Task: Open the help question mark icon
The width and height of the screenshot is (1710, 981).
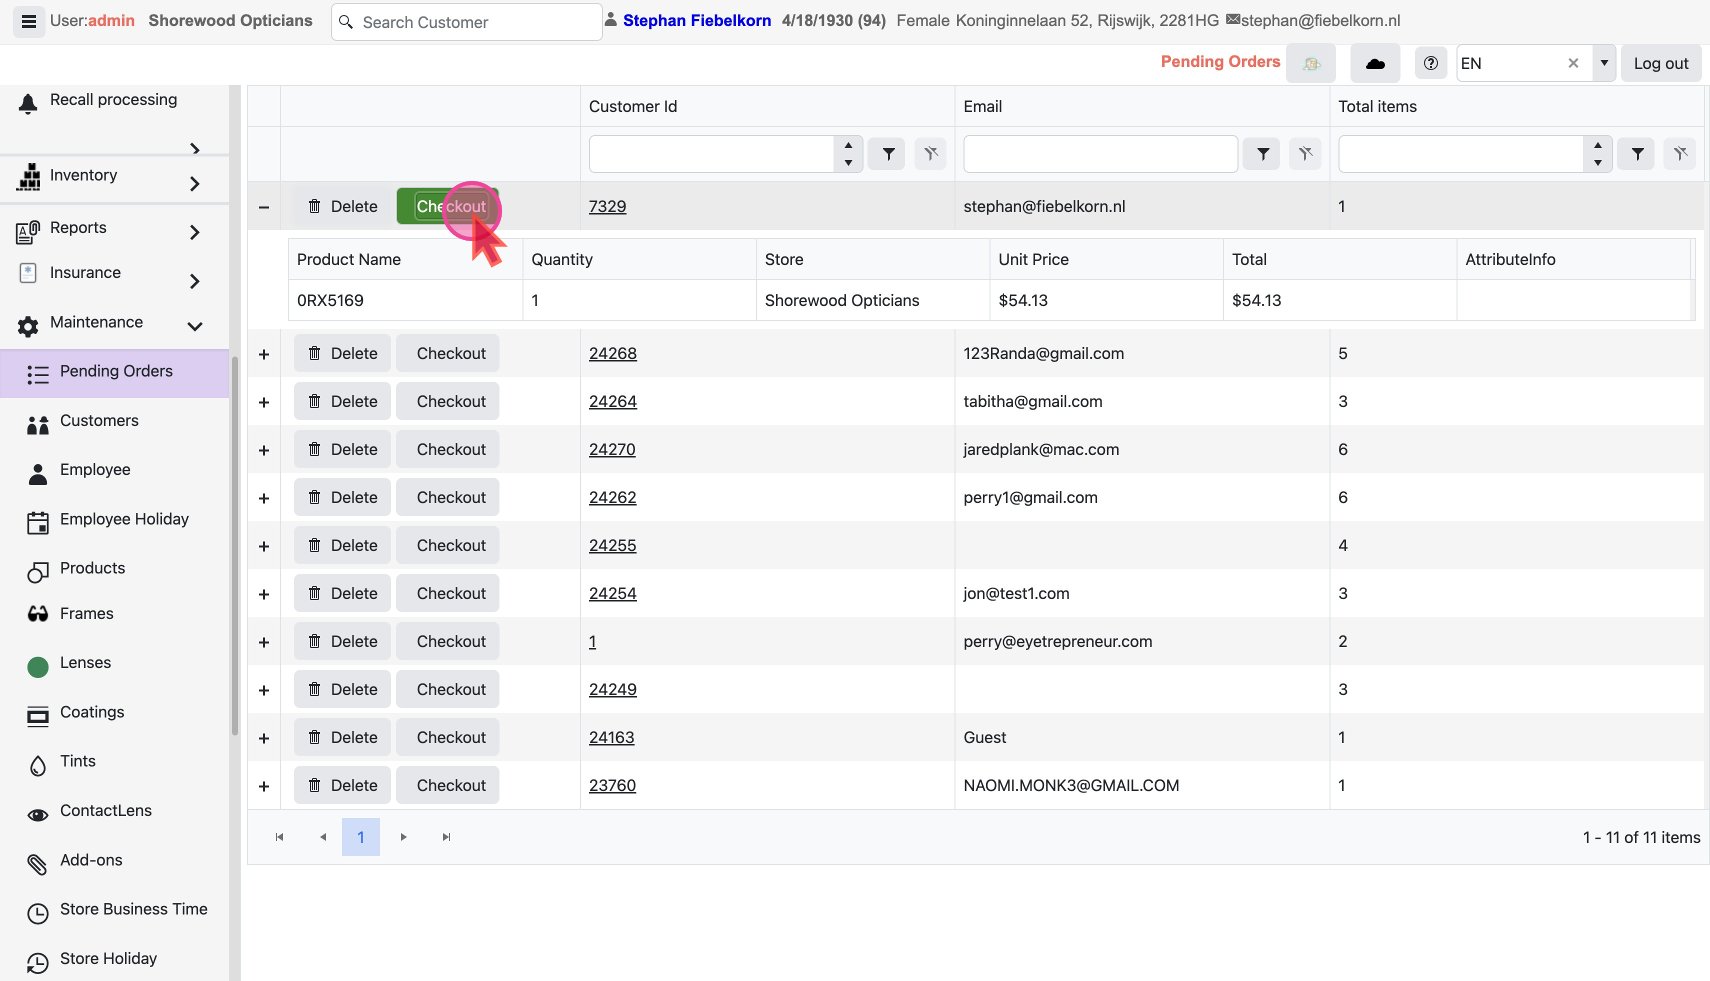Action: pos(1430,63)
